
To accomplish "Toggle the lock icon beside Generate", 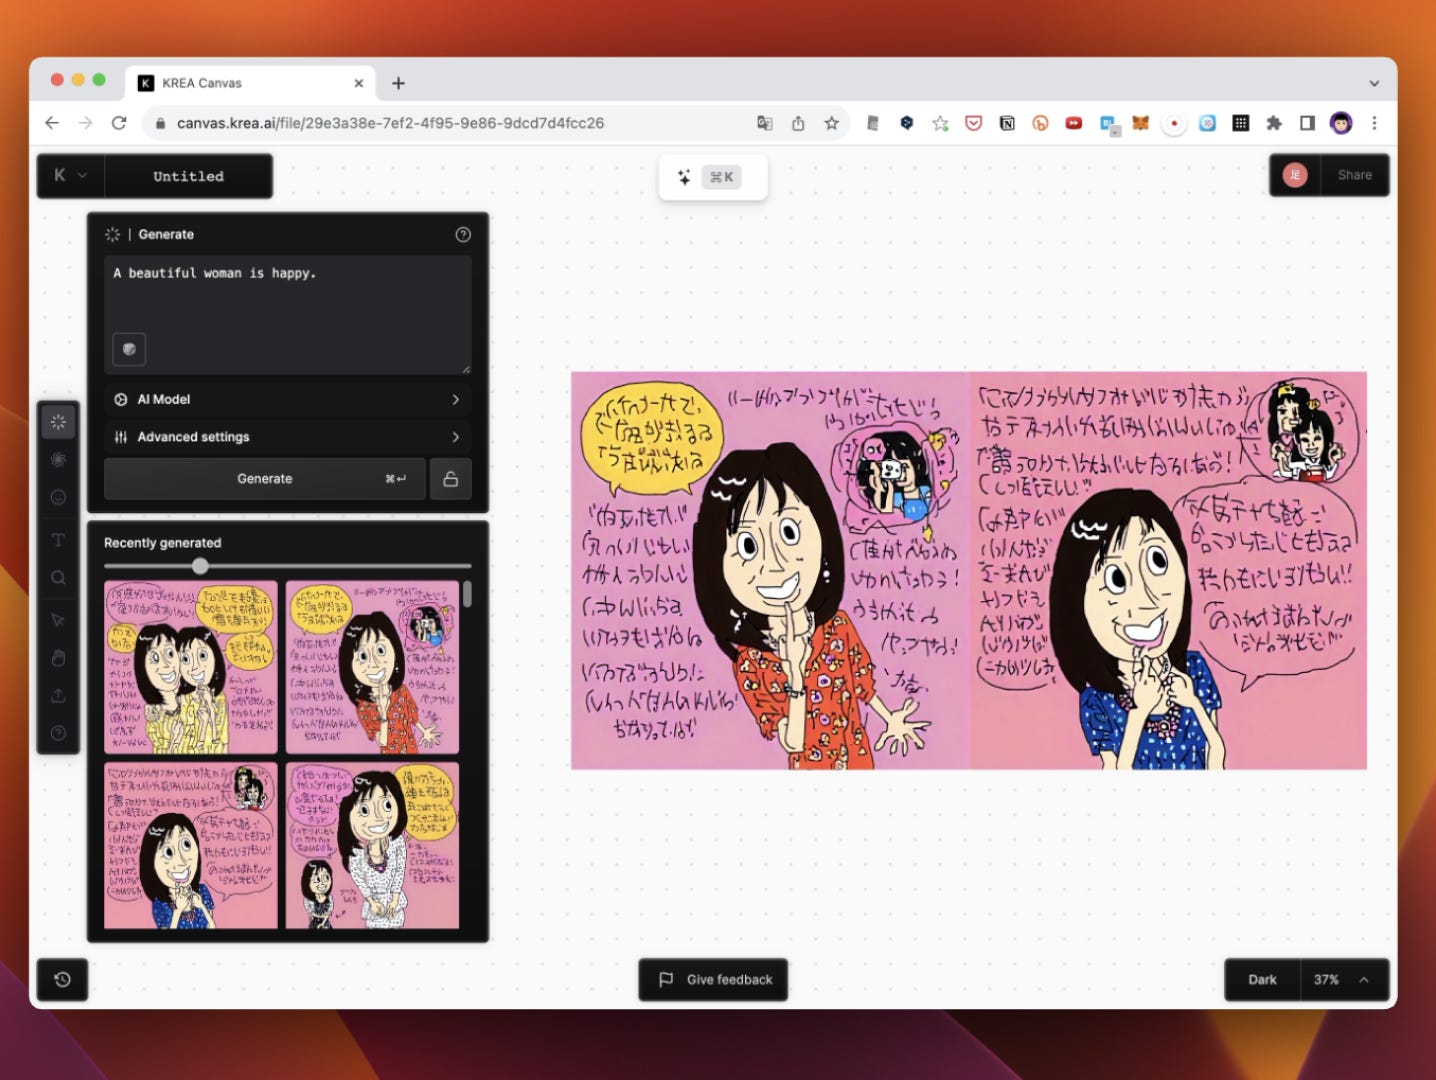I will 451,479.
